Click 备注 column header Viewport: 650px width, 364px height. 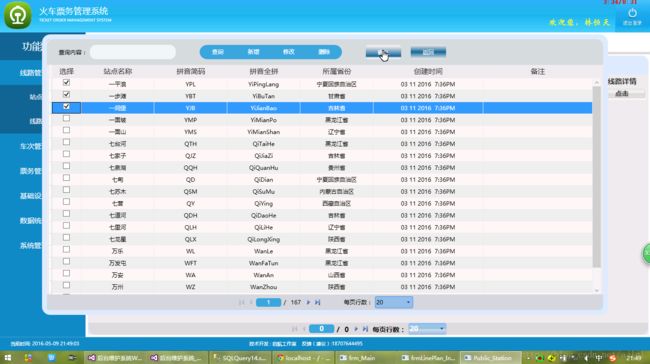click(538, 71)
